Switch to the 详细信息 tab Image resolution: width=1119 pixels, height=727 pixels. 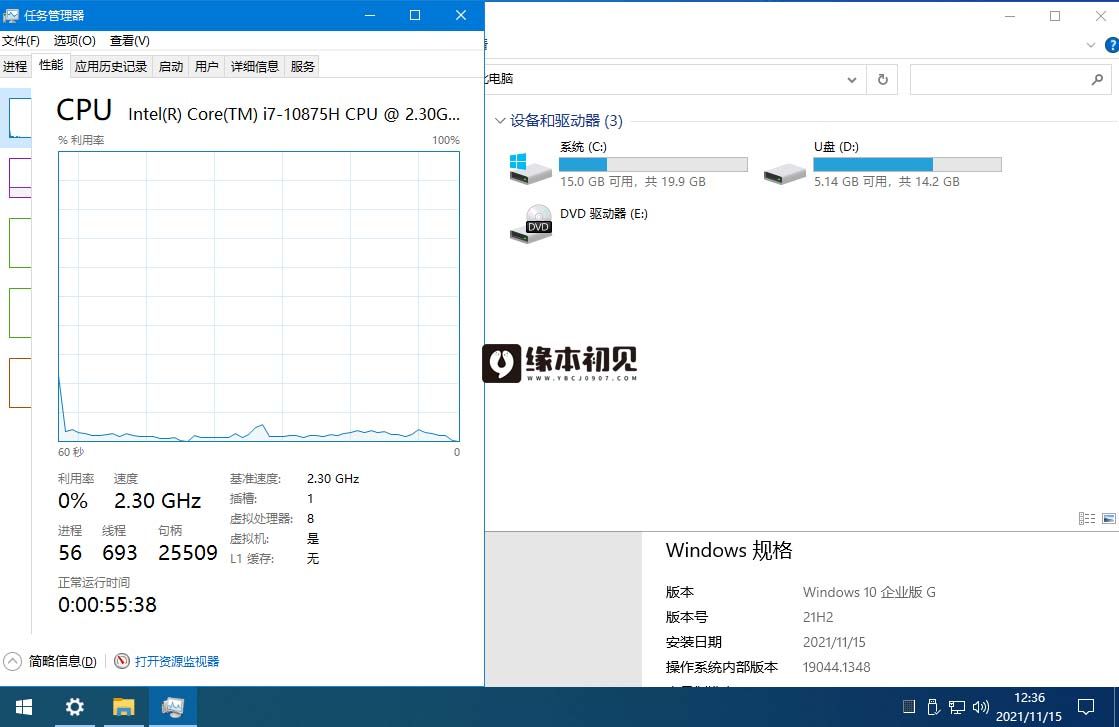point(254,66)
